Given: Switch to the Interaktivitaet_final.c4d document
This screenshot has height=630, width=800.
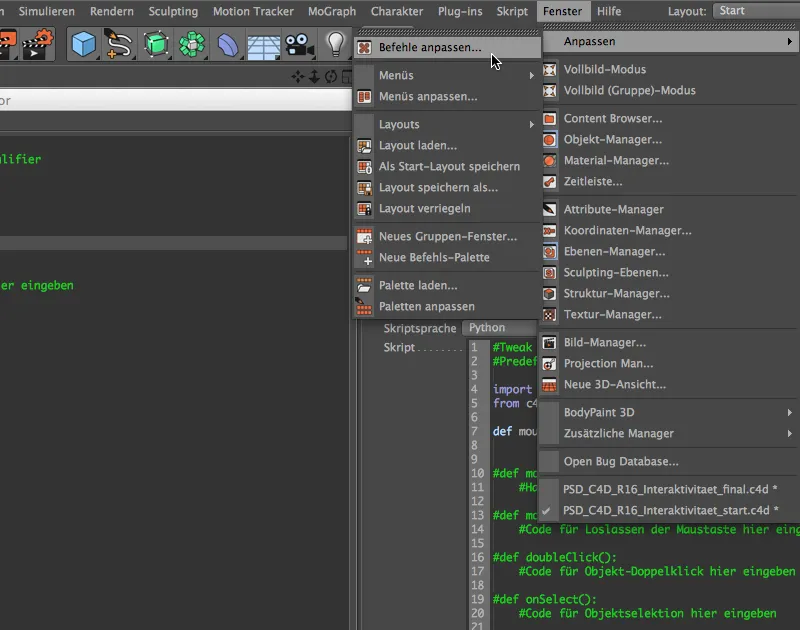Looking at the screenshot, I should tap(670, 490).
